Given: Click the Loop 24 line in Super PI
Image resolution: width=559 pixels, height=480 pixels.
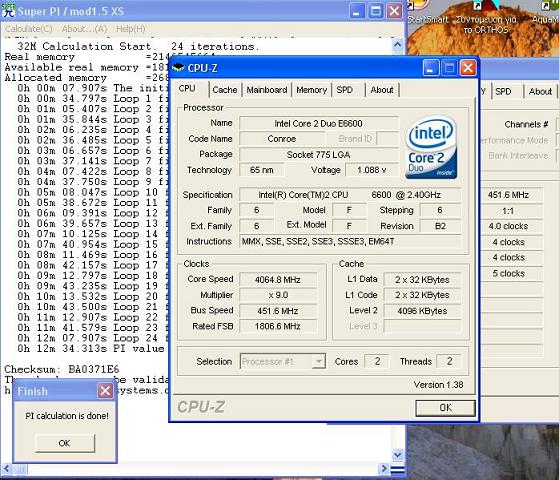Looking at the screenshot, I should [x=92, y=338].
